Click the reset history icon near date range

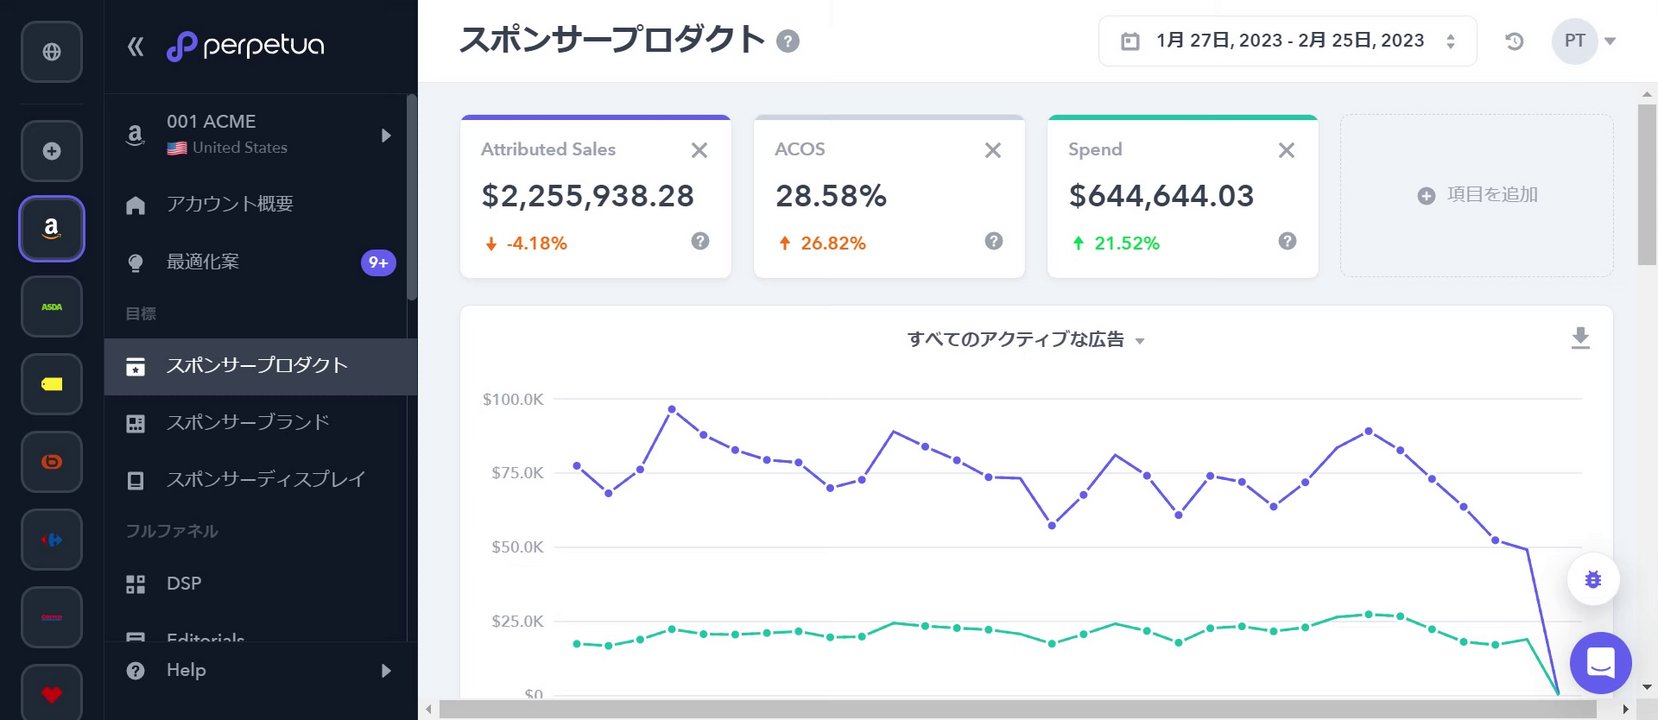1514,41
